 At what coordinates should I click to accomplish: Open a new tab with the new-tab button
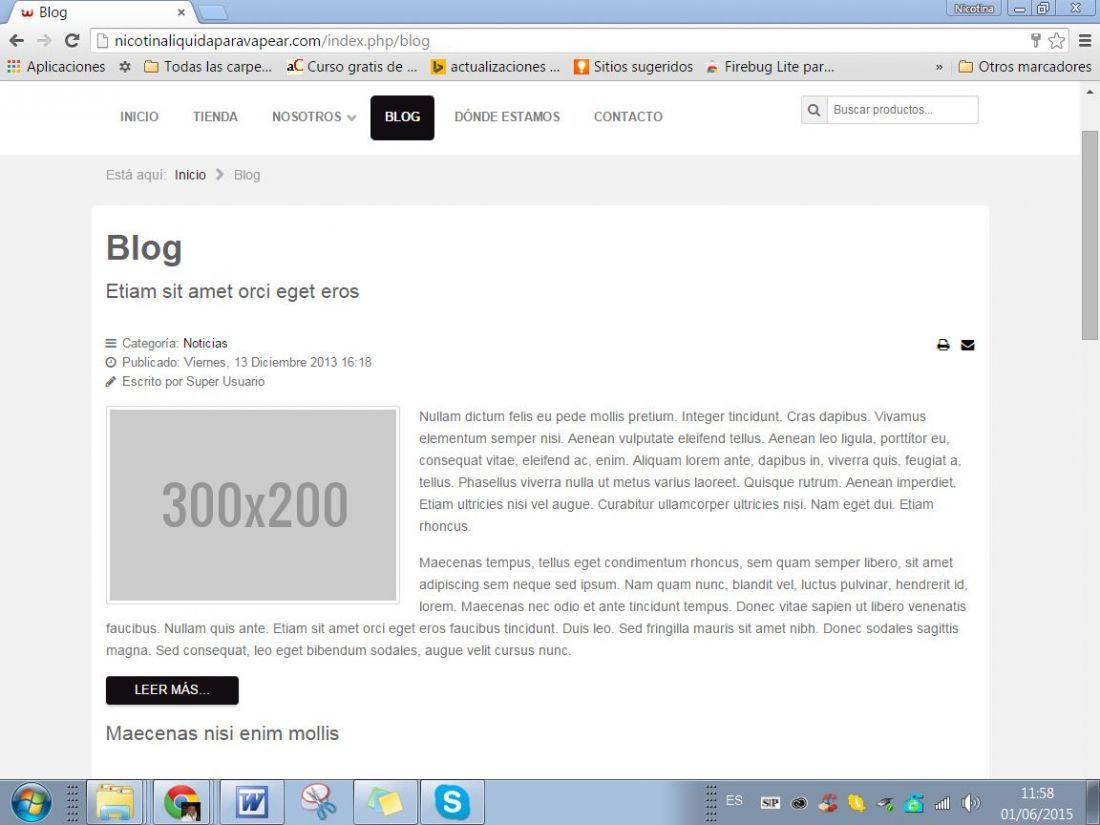tap(213, 13)
